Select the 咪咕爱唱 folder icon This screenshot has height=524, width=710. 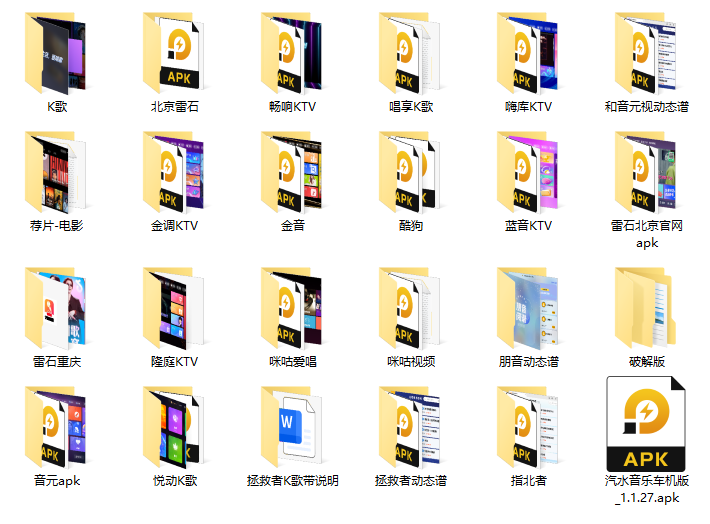pyautogui.click(x=292, y=308)
